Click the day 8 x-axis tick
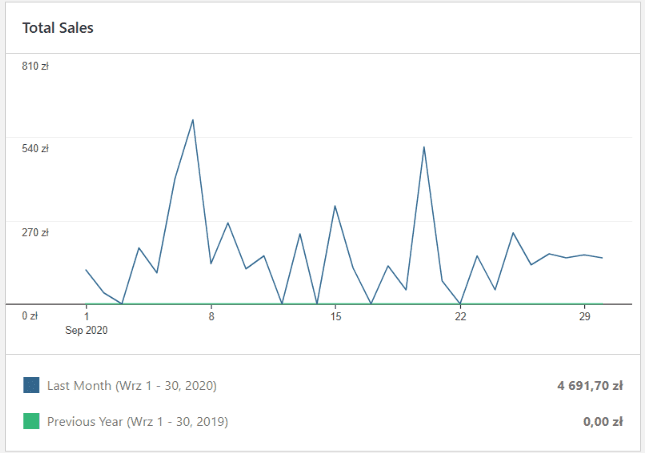 click(x=211, y=316)
